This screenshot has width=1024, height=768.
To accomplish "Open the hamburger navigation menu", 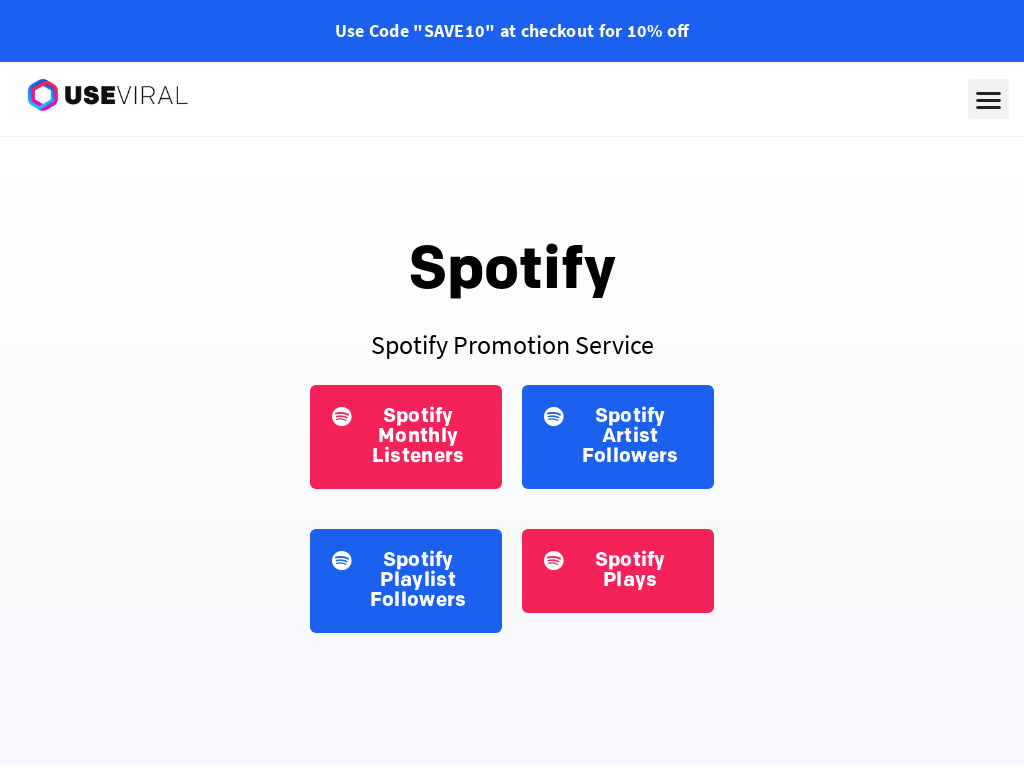I will coord(987,99).
